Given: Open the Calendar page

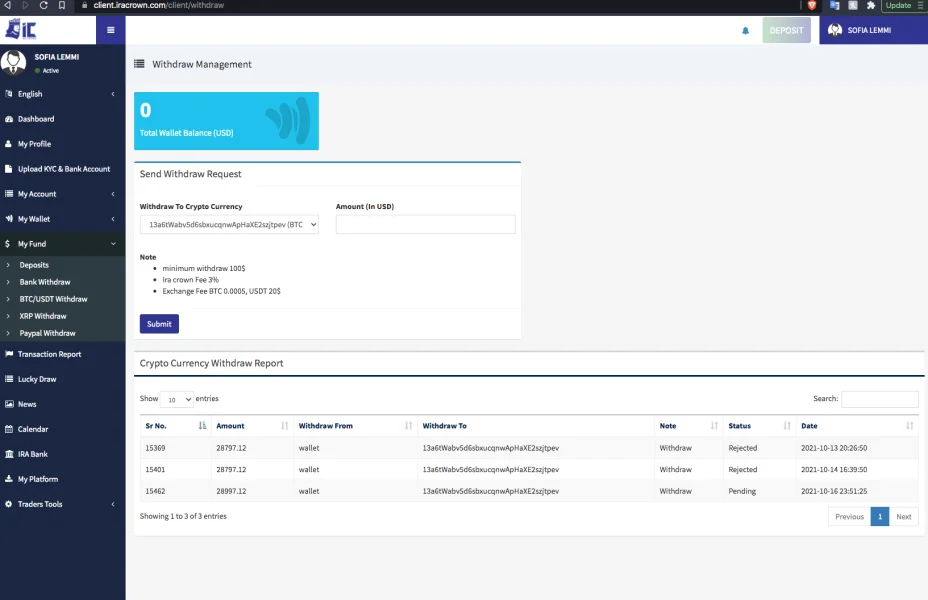Looking at the screenshot, I should (x=32, y=429).
